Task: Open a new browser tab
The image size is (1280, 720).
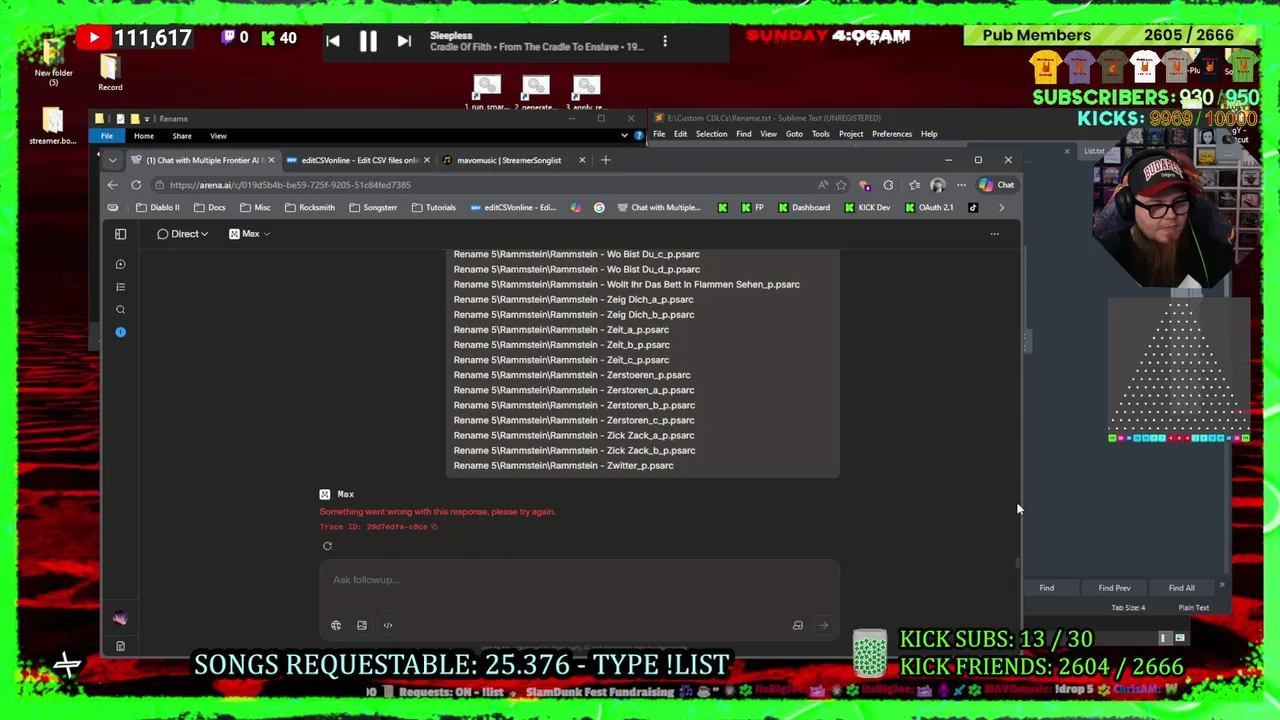Action: (x=605, y=160)
